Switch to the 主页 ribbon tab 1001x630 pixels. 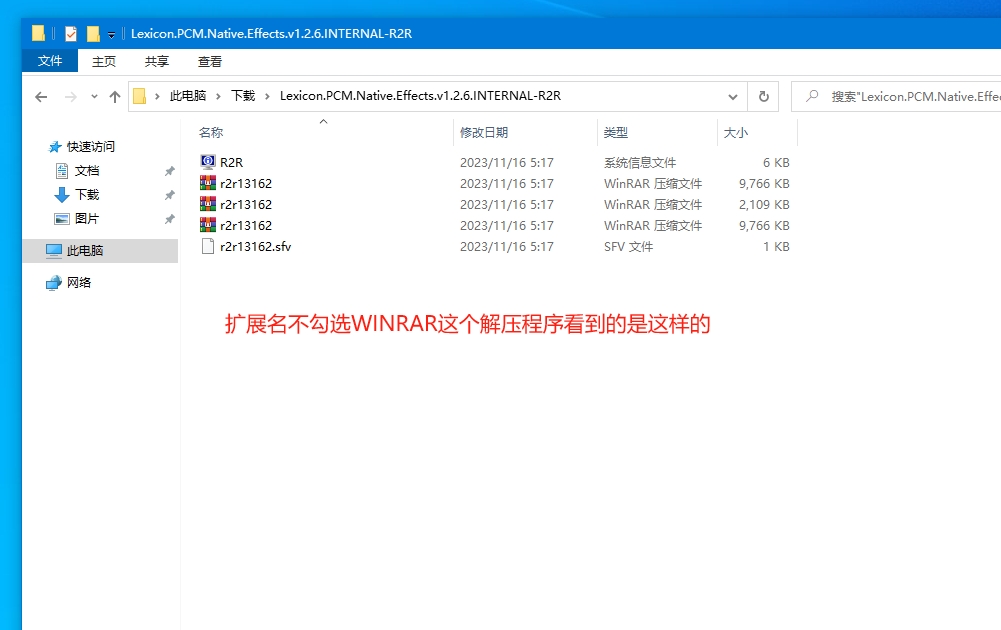[104, 61]
